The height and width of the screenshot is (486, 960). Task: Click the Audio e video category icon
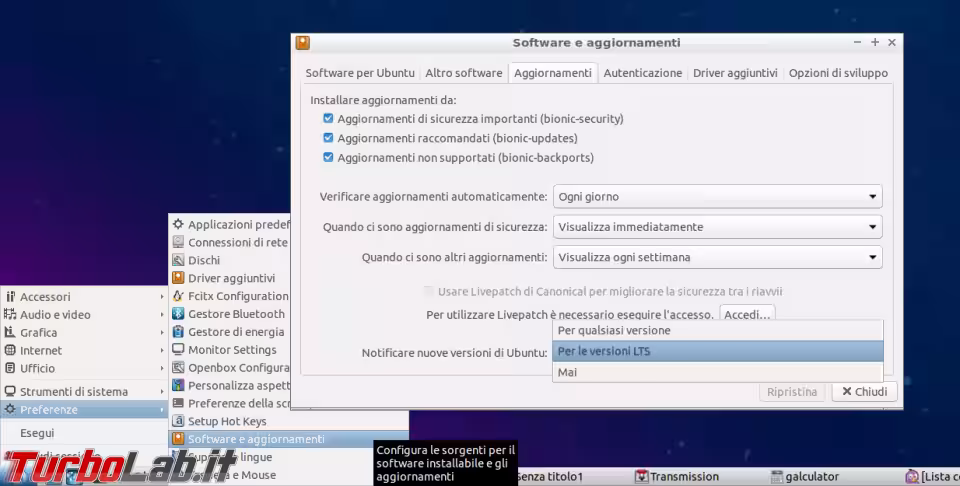(10, 315)
